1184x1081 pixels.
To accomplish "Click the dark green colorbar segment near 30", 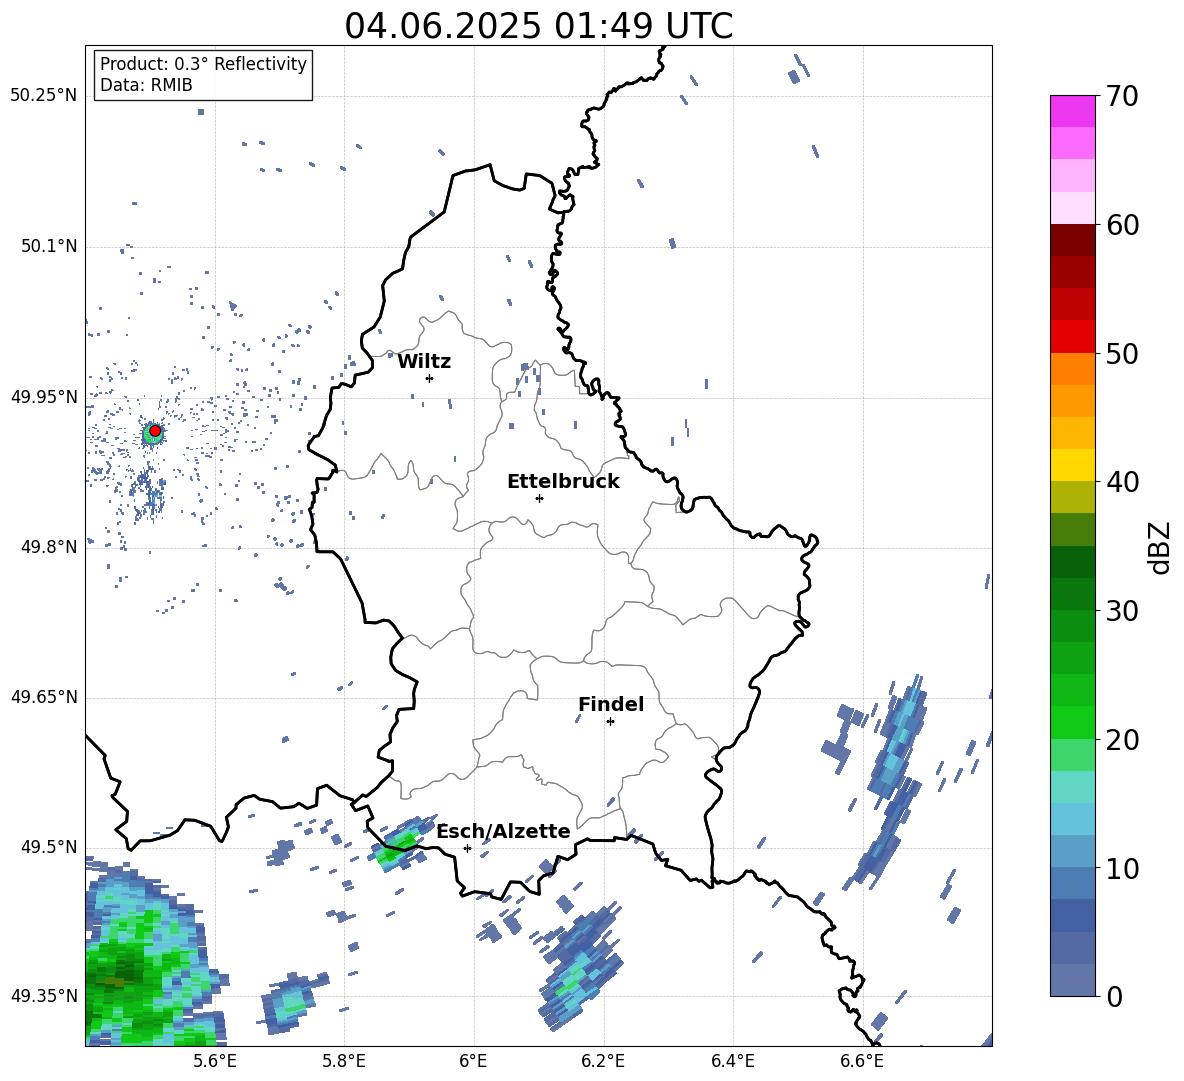I will 1072,593.
